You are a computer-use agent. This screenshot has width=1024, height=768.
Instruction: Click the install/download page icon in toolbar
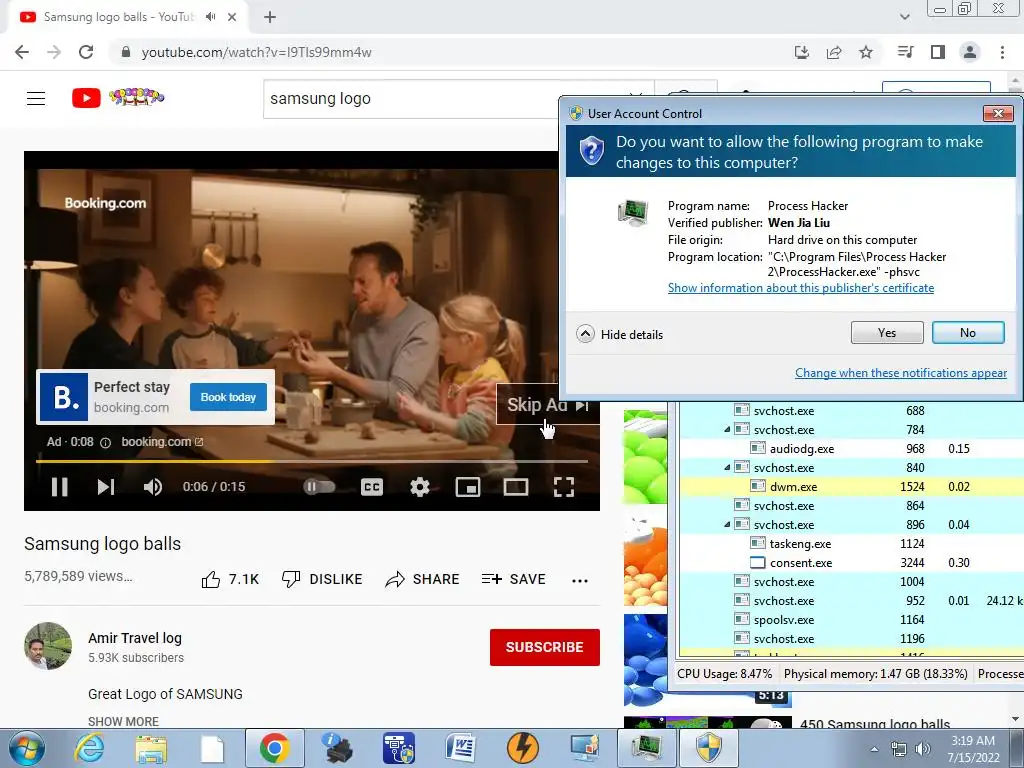802,52
